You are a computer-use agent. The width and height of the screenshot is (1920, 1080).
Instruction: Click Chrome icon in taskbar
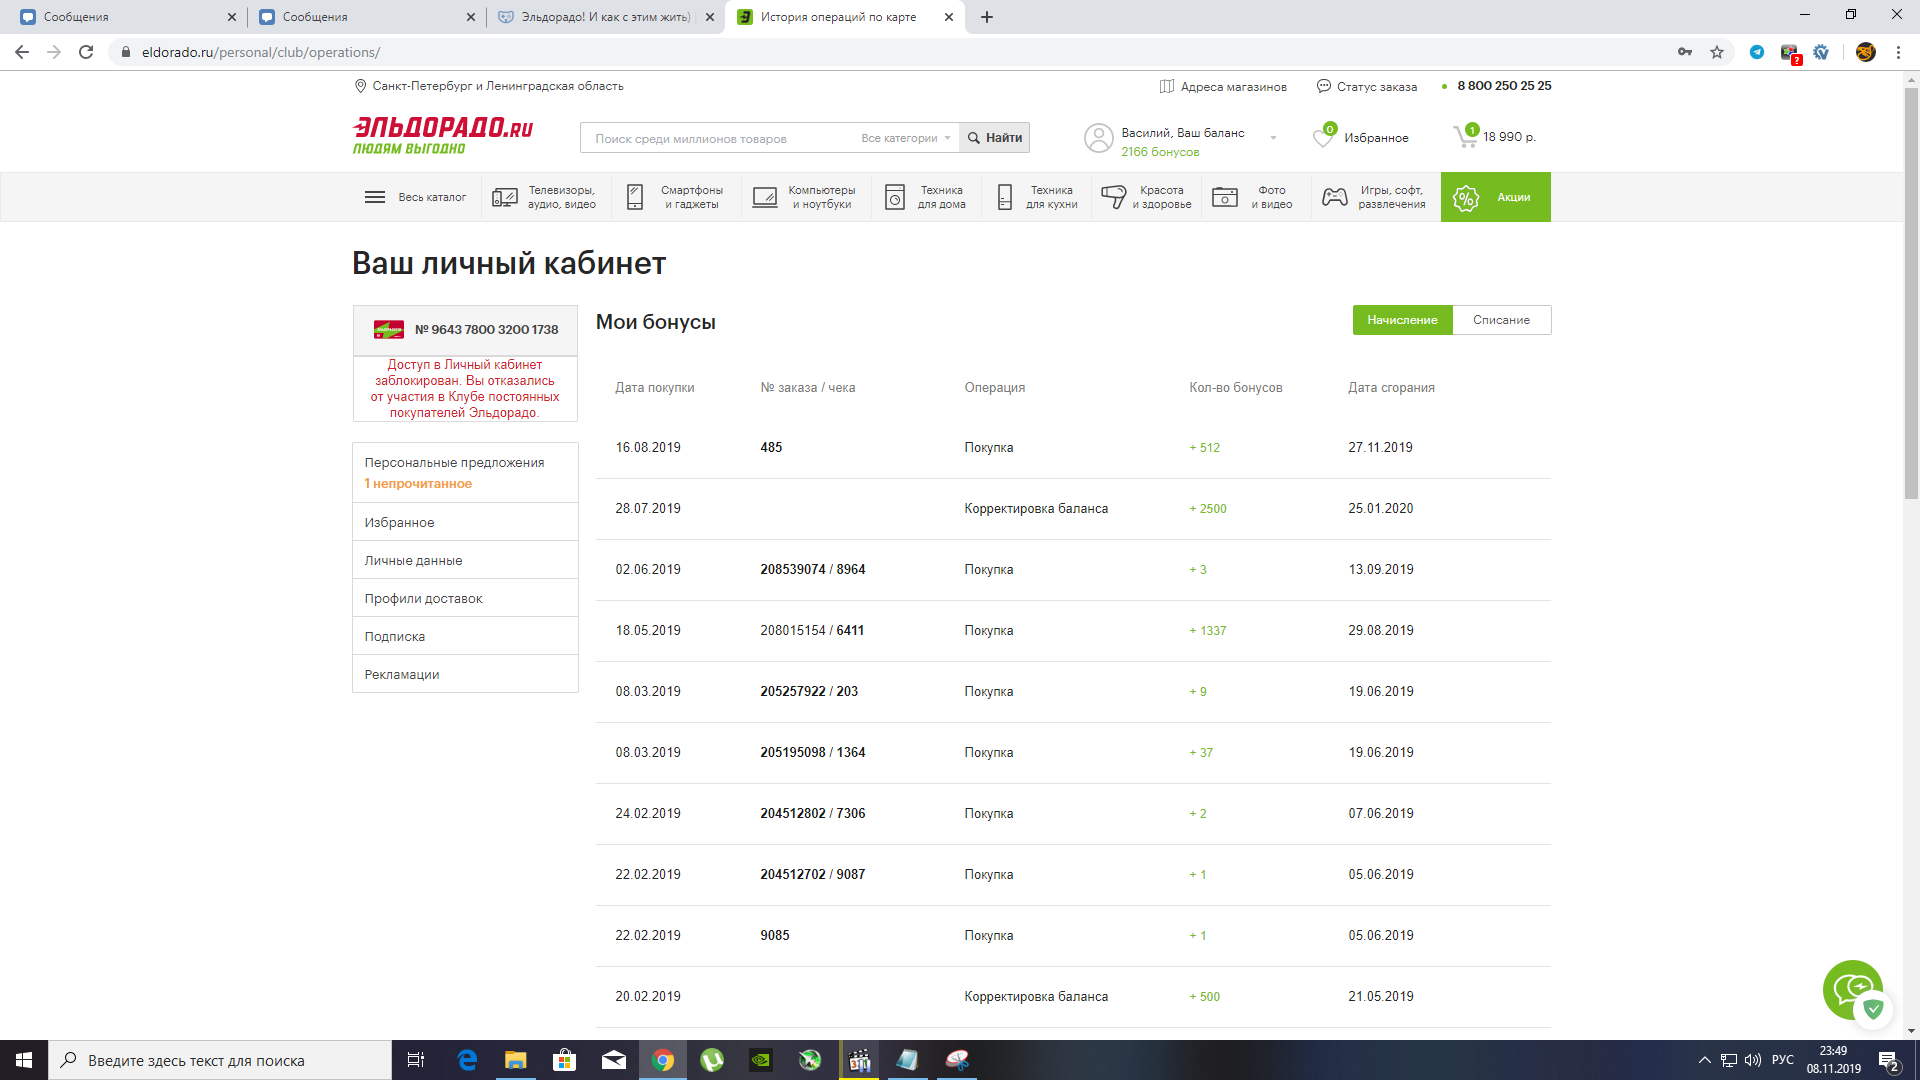(663, 1060)
